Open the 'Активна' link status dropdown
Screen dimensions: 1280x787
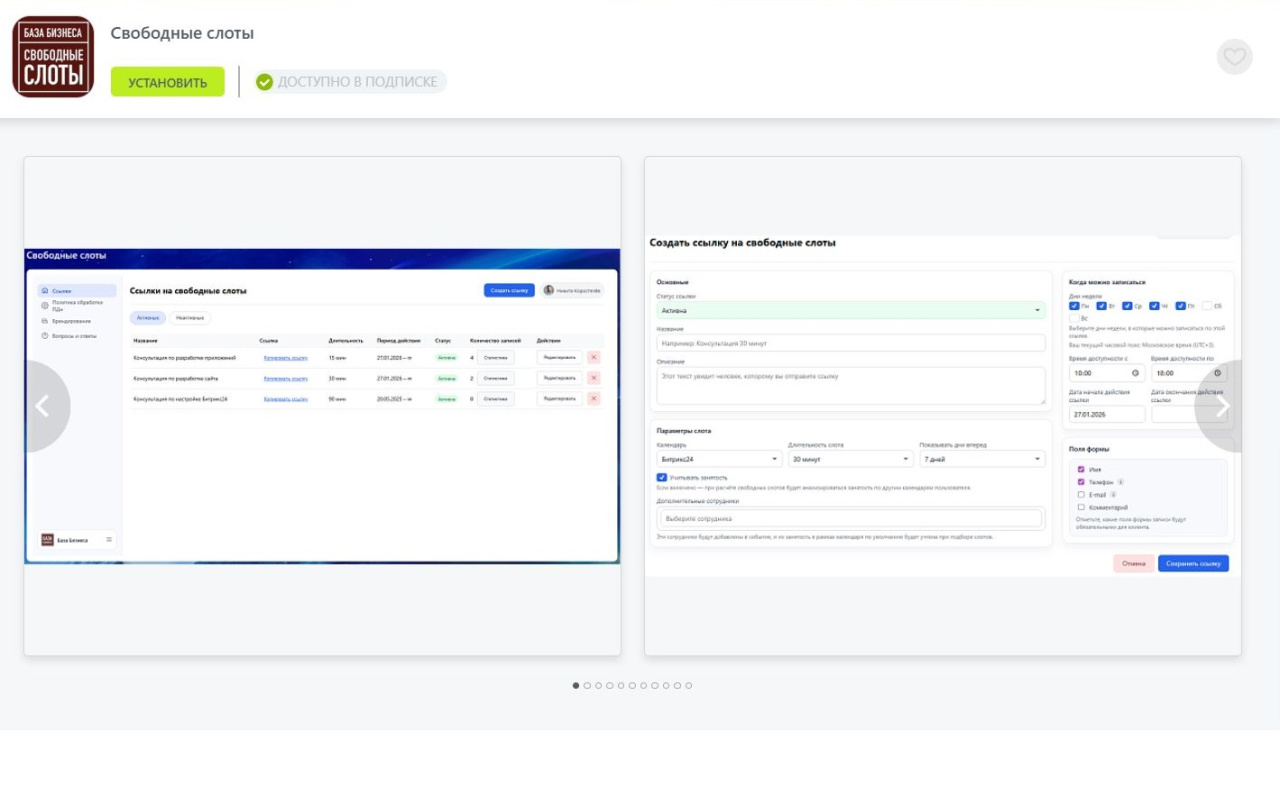point(850,311)
